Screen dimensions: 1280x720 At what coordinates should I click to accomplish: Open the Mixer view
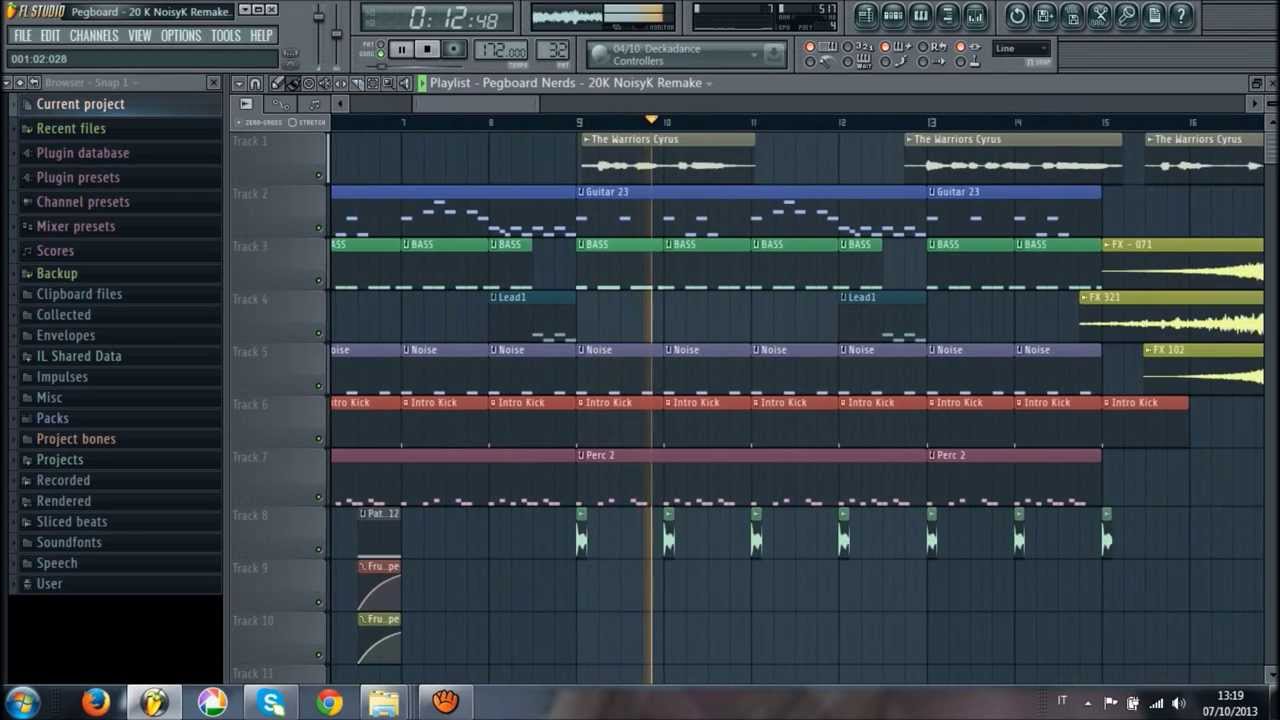pos(976,16)
